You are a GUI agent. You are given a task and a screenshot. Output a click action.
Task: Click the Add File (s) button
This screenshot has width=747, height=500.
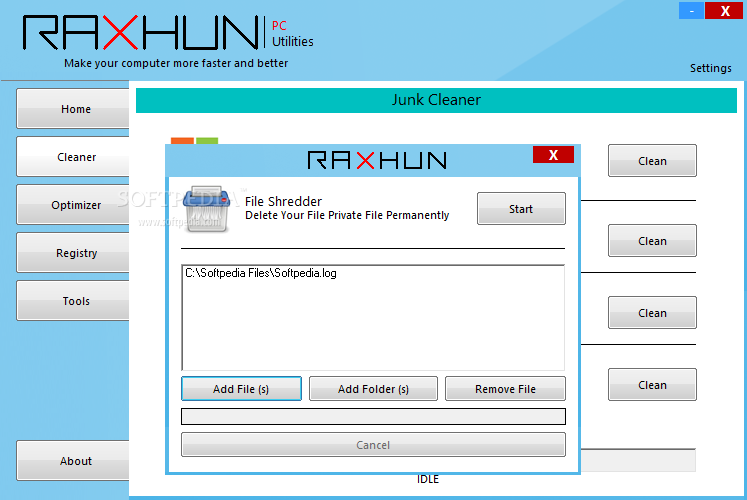point(241,389)
